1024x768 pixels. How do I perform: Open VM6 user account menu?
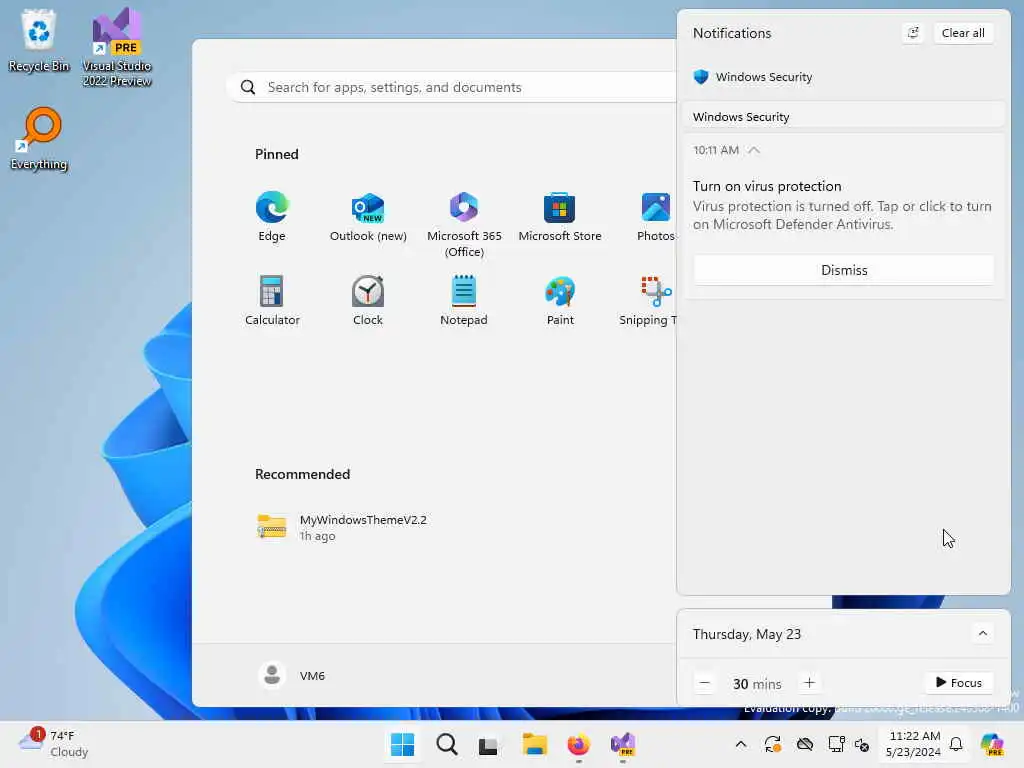(x=291, y=675)
